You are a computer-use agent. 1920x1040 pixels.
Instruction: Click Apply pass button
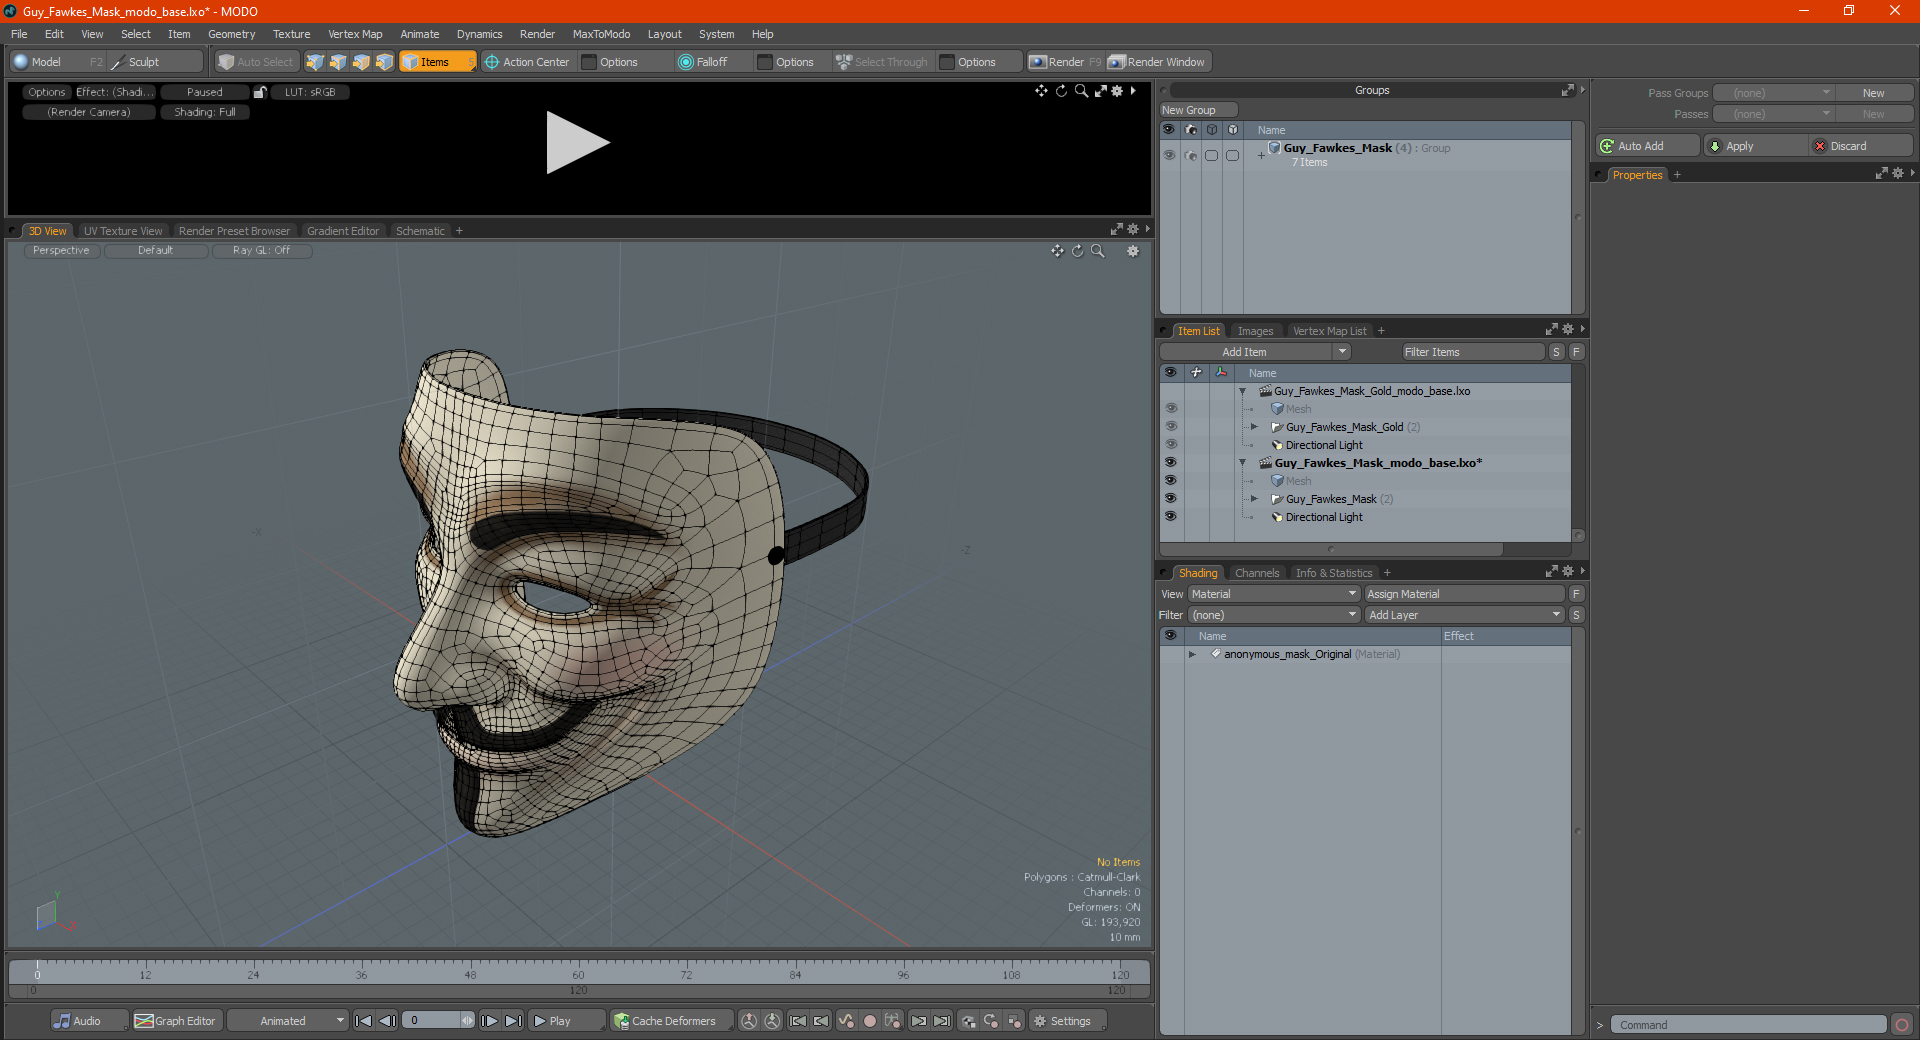point(1755,146)
